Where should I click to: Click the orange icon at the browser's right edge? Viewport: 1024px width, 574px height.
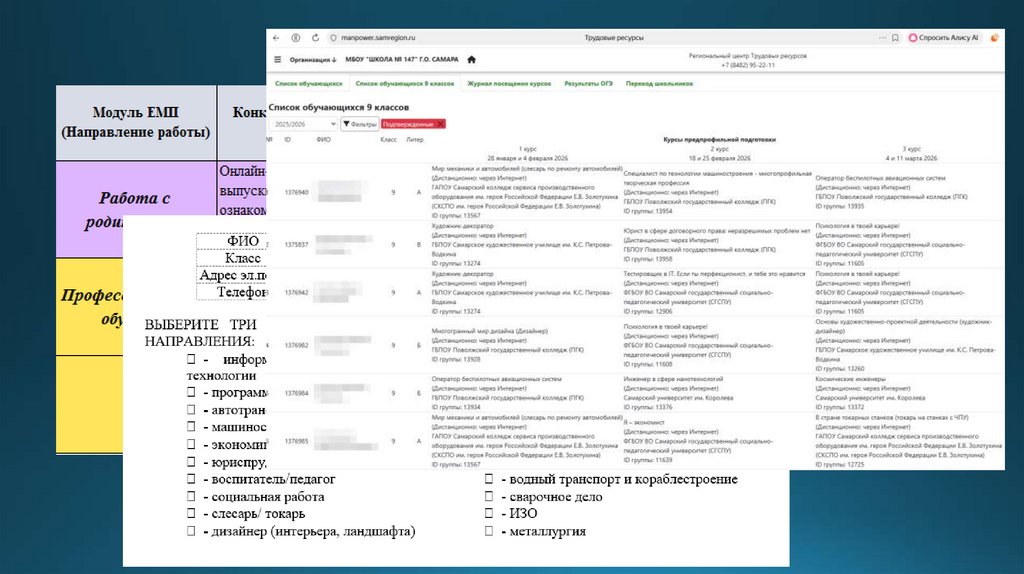[x=995, y=38]
